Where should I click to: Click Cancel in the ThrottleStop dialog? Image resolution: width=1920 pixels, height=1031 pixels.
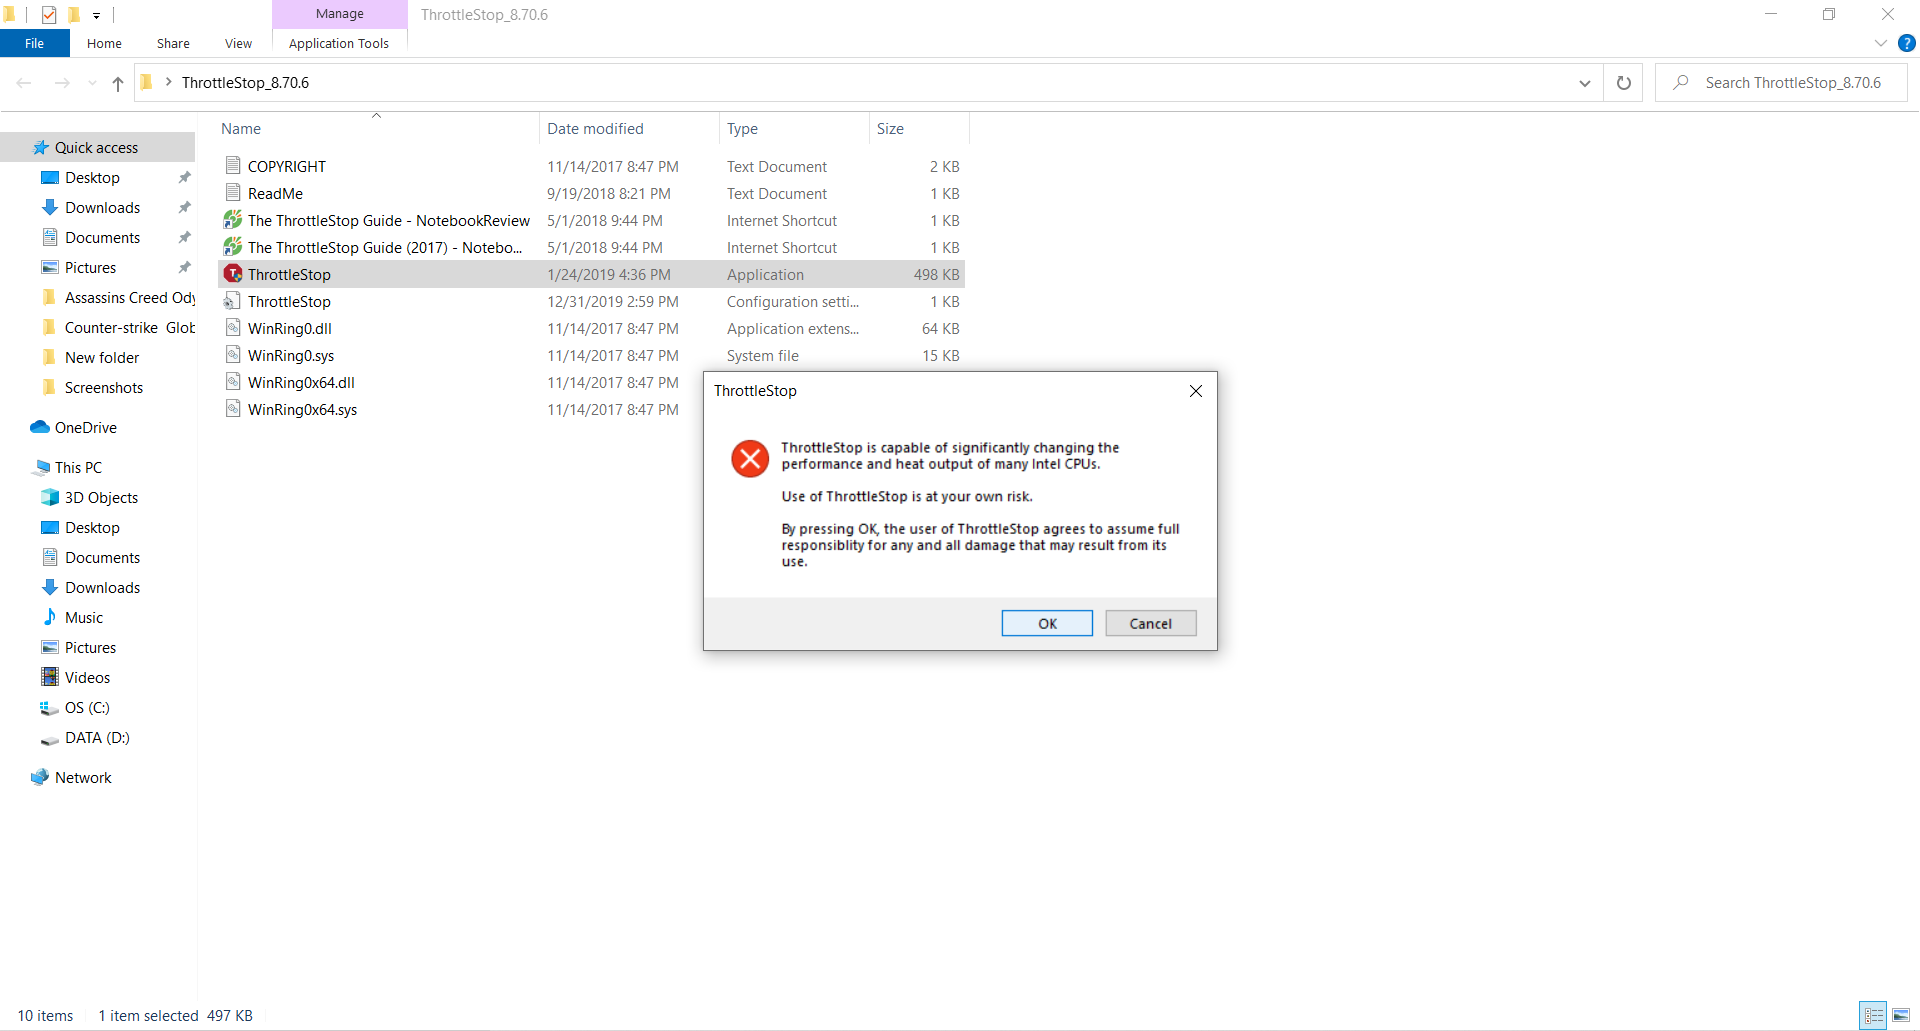[1150, 623]
